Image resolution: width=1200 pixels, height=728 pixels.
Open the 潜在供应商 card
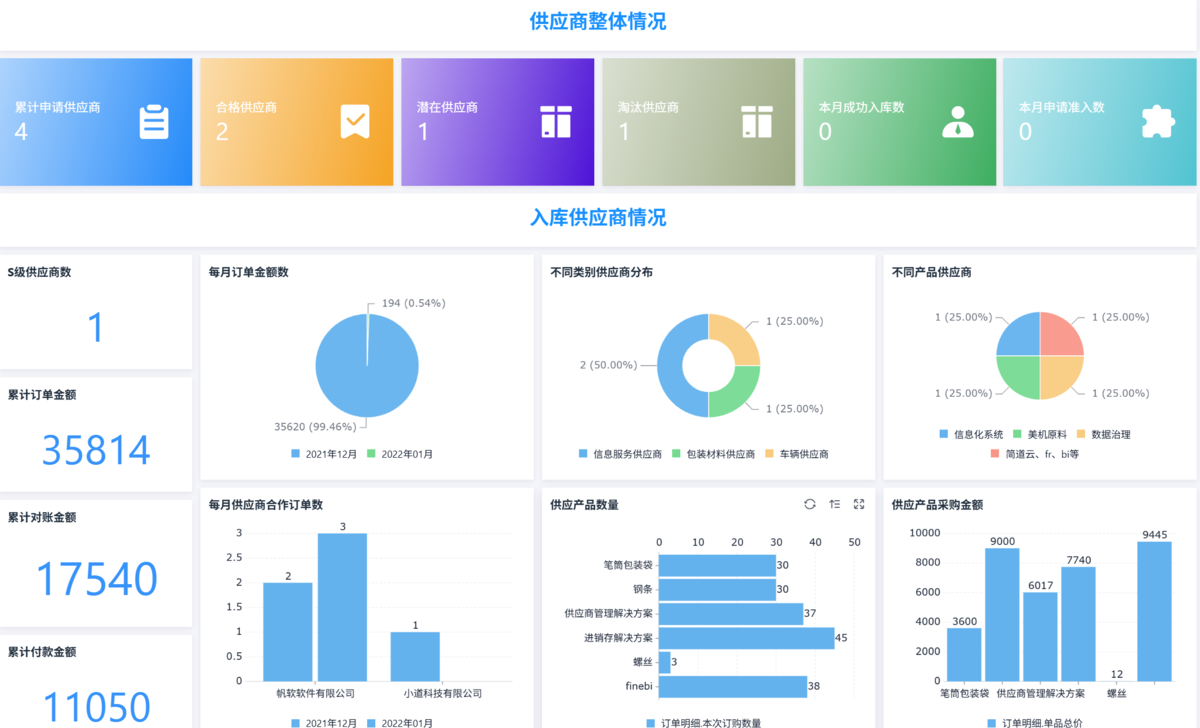(x=498, y=122)
